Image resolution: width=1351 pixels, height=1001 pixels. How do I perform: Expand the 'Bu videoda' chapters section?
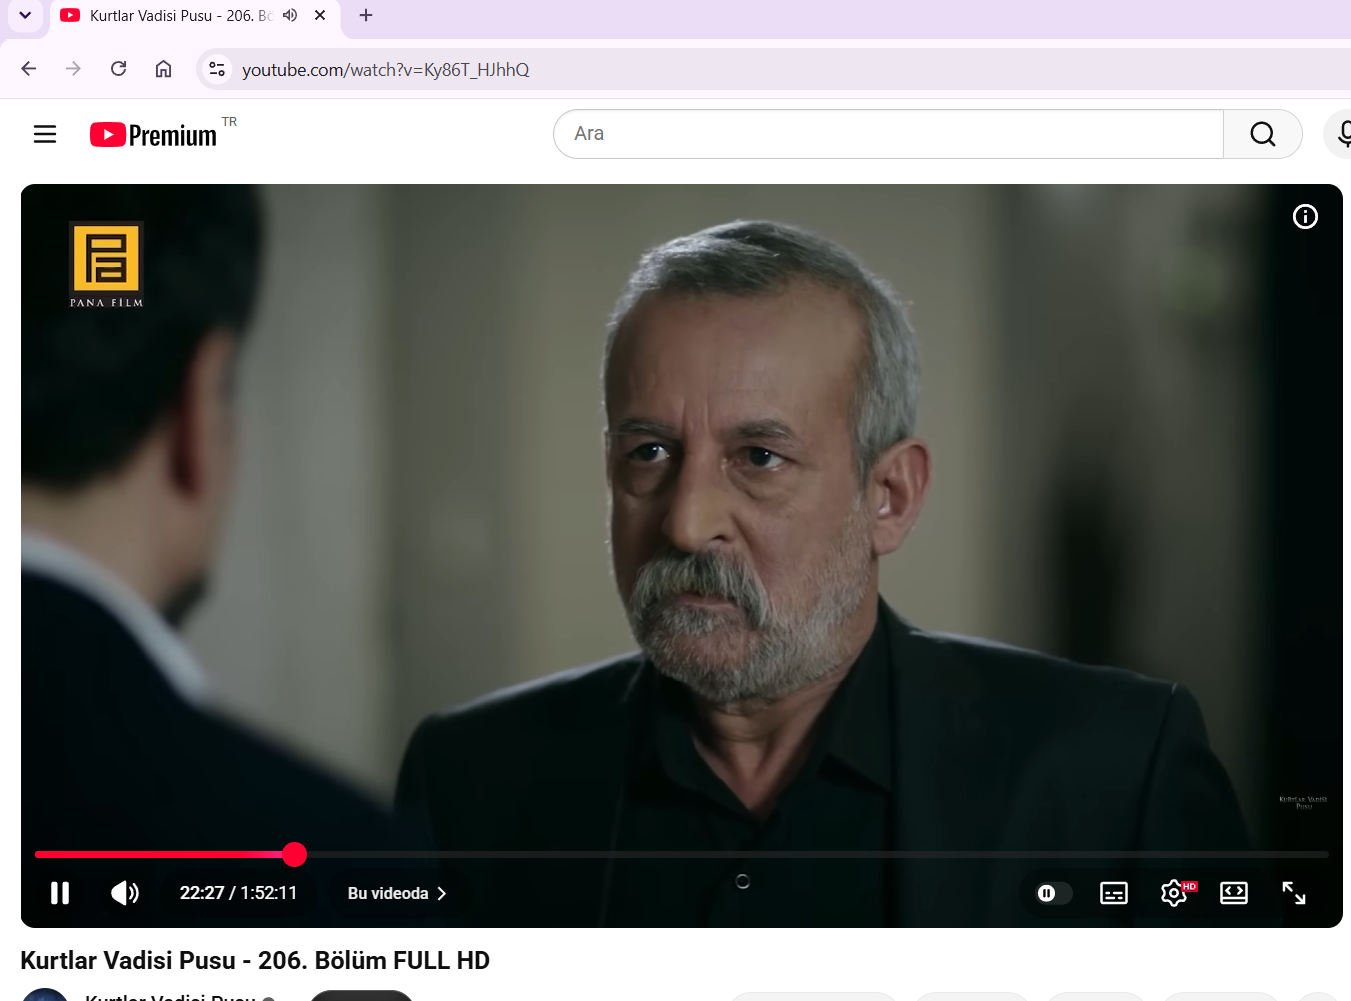click(397, 893)
